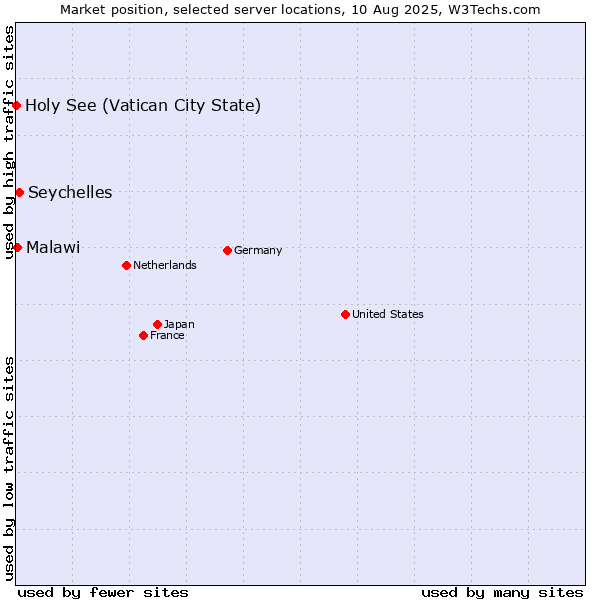This screenshot has width=600, height=600.
Task: Click the chart title mentioning W3Techs.com
Action: click(x=300, y=10)
